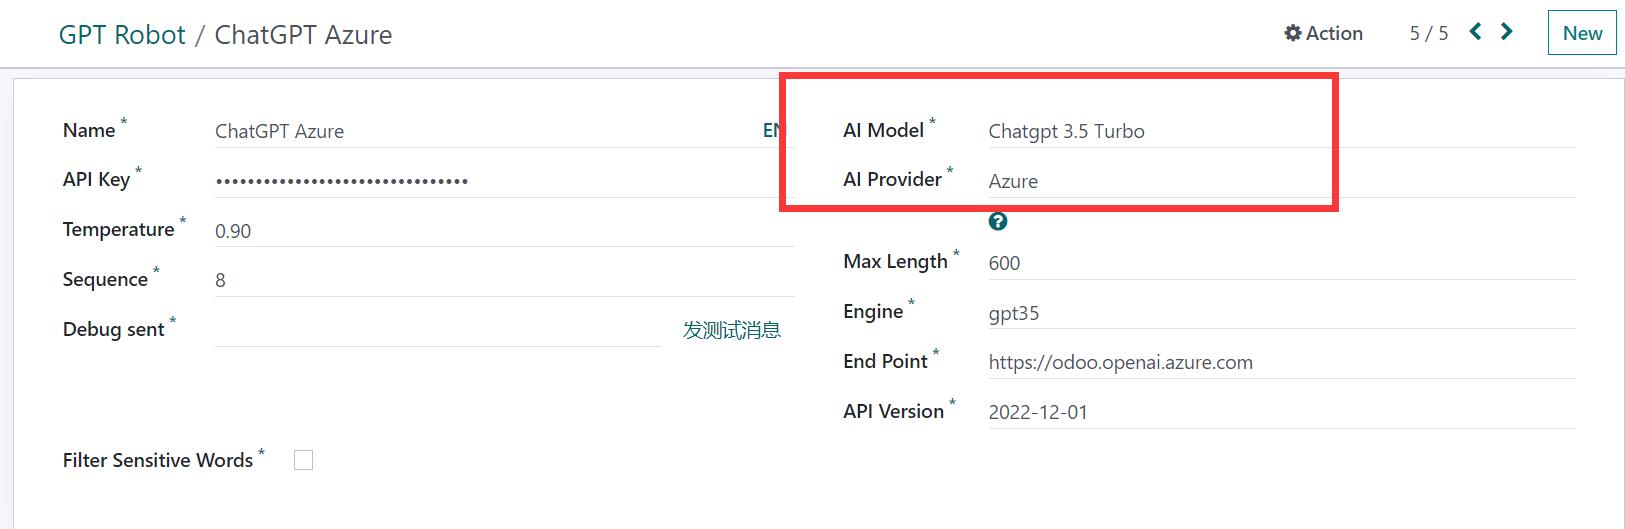Click the 发测试消息 test message link
1625x529 pixels.
731,330
